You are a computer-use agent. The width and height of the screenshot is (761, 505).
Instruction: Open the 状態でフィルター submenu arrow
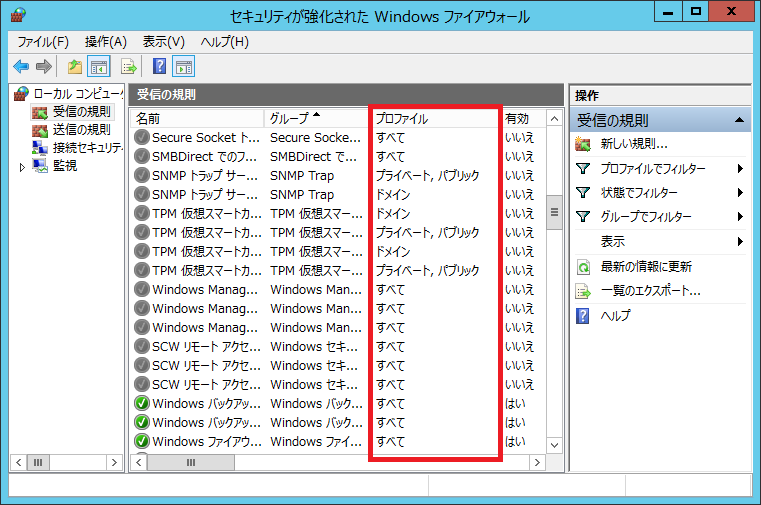pos(740,193)
